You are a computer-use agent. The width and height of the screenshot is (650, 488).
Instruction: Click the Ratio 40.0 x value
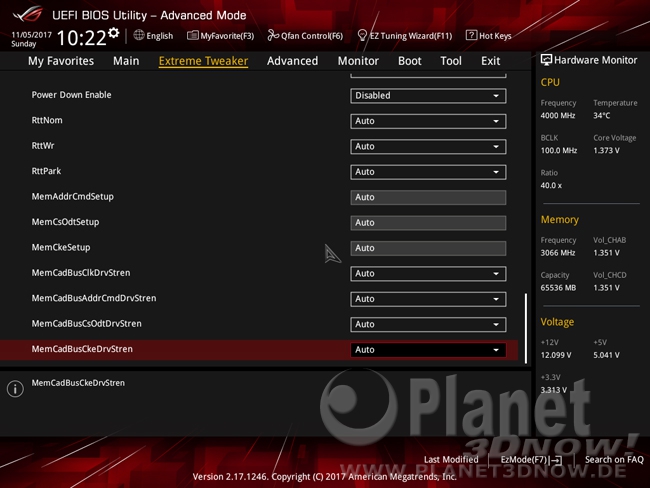tap(551, 185)
